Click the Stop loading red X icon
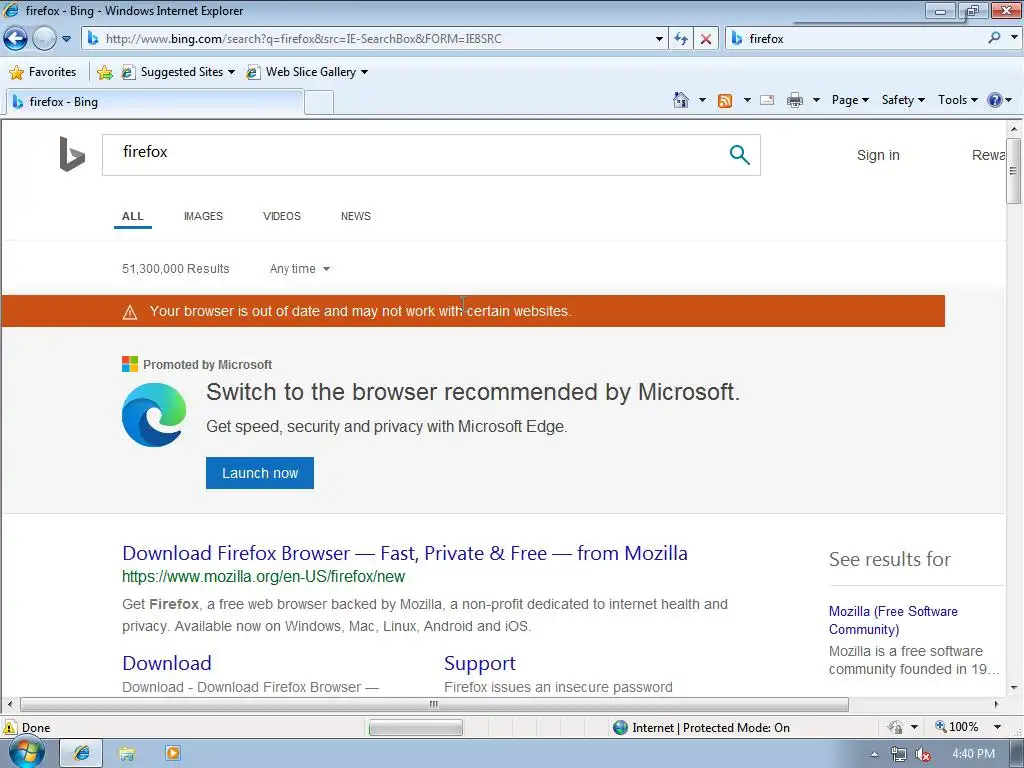The height and width of the screenshot is (768, 1024). (x=706, y=39)
